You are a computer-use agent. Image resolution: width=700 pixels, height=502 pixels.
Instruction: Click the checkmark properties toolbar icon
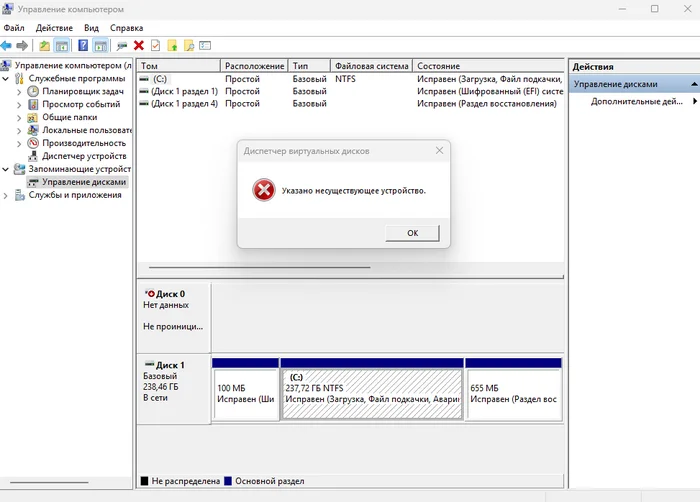(155, 46)
